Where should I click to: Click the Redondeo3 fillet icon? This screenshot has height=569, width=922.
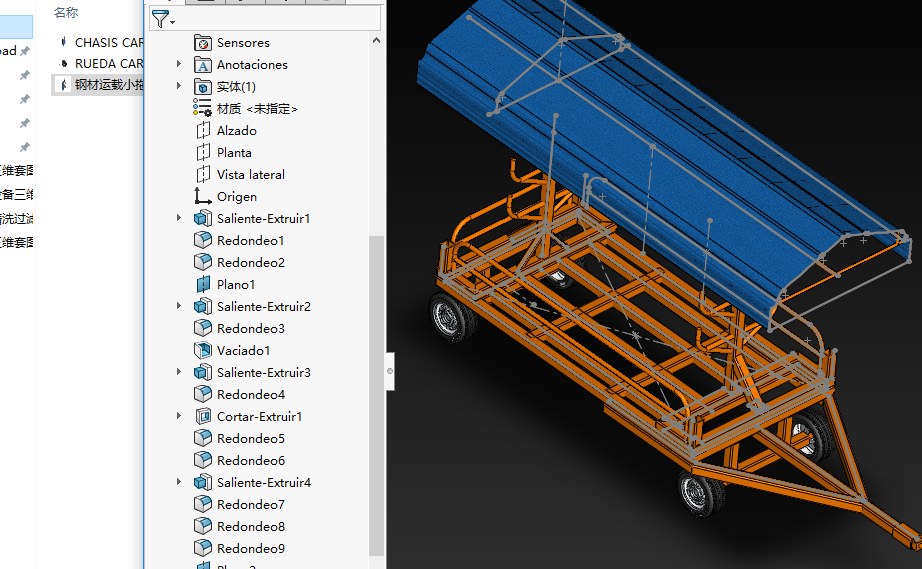(202, 329)
